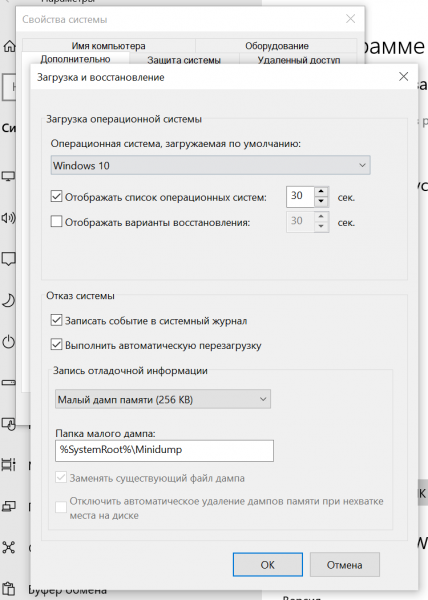Expand 'Малый дамп памяти (256 KB)' dropdown

tap(163, 399)
